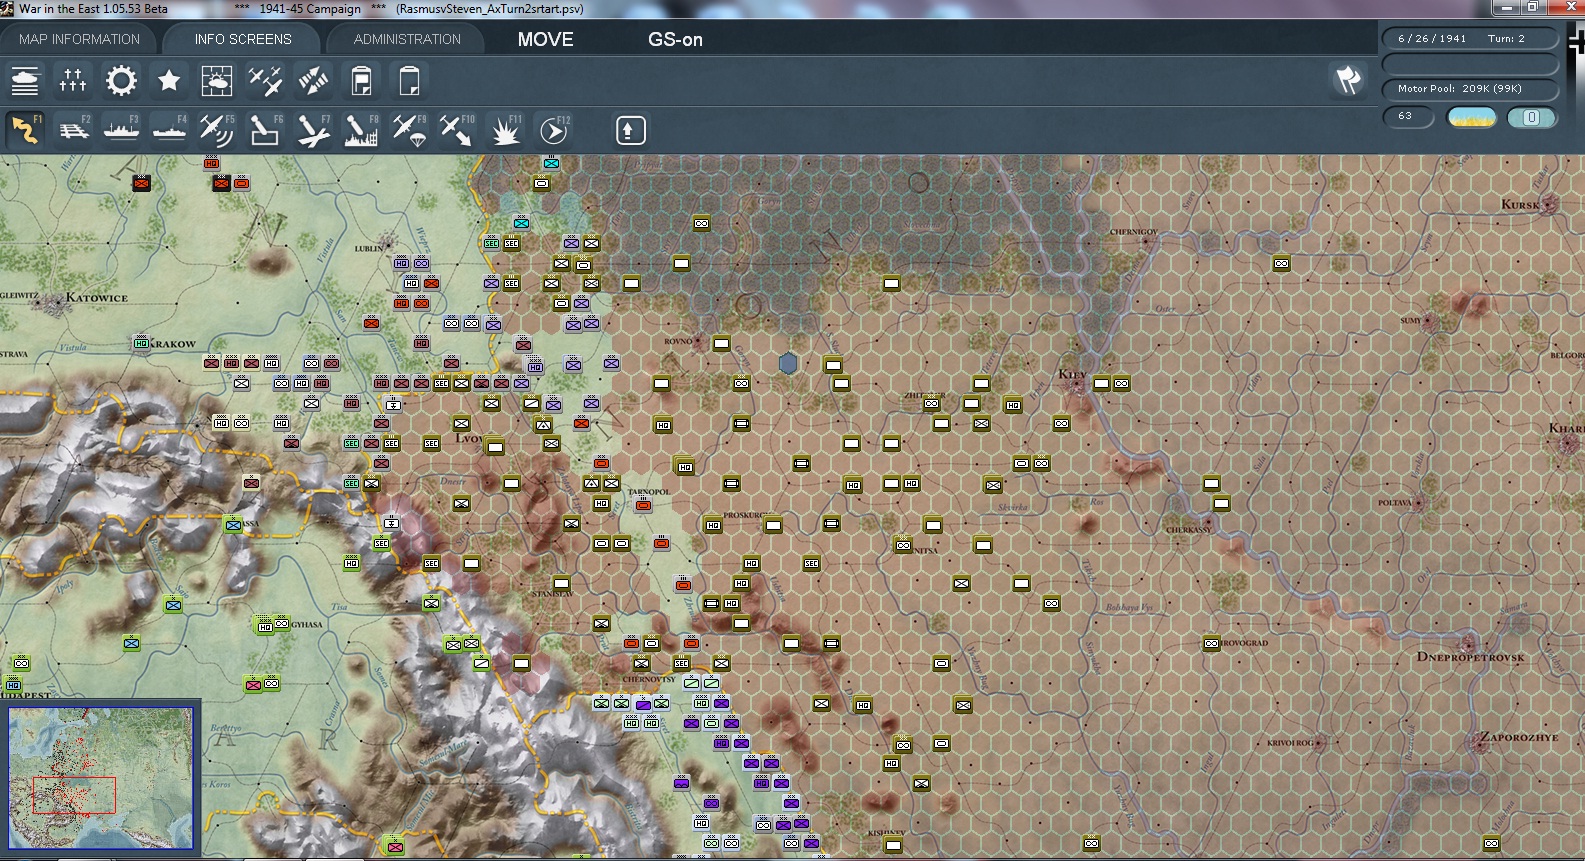This screenshot has height=861, width=1585.
Task: Click the Dnepropetrovsk city label
Action: [1470, 657]
